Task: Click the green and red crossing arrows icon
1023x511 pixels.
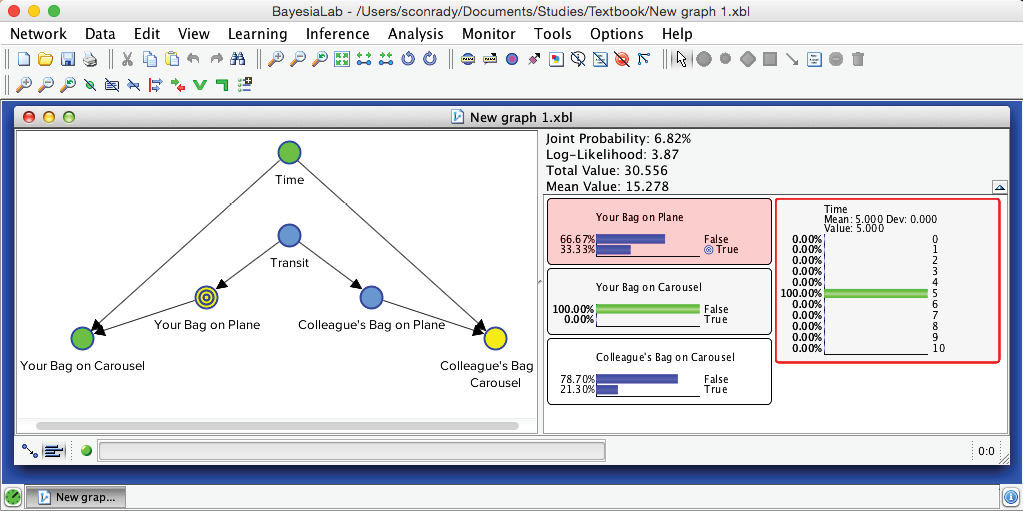Action: 178,84
